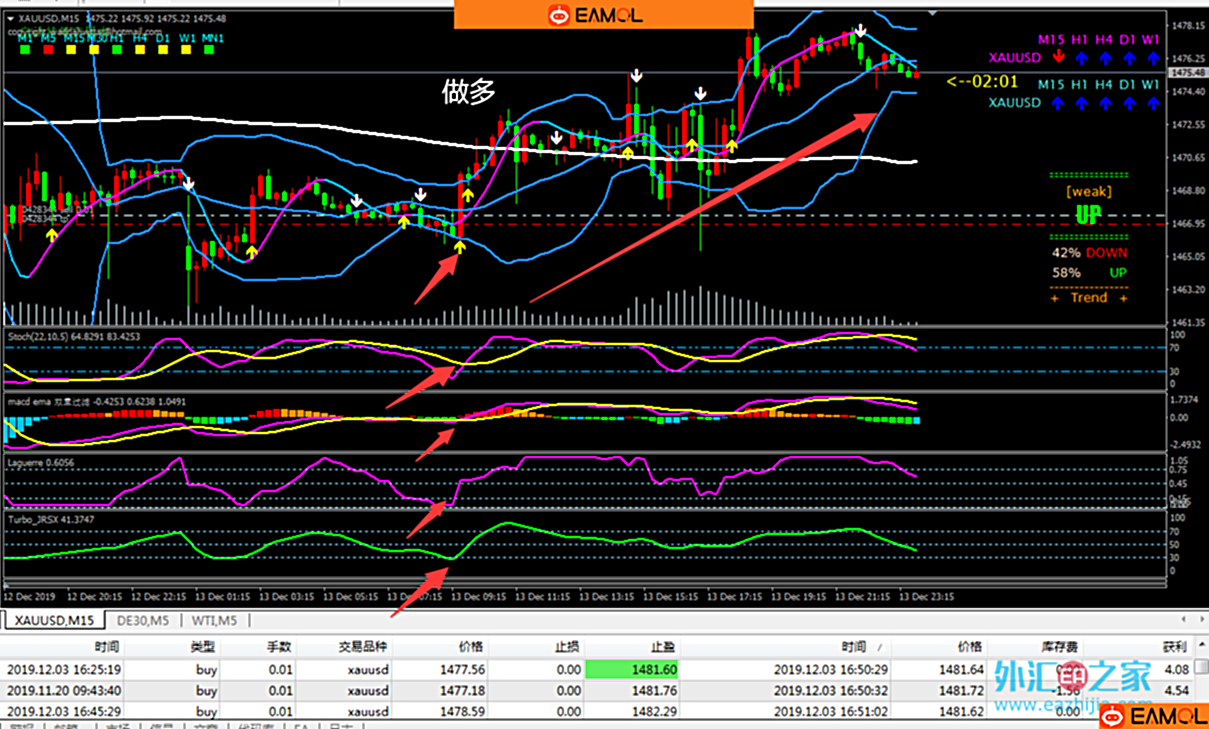Click the "macd ema" indicator label
The height and width of the screenshot is (729, 1209).
pyautogui.click(x=27, y=401)
